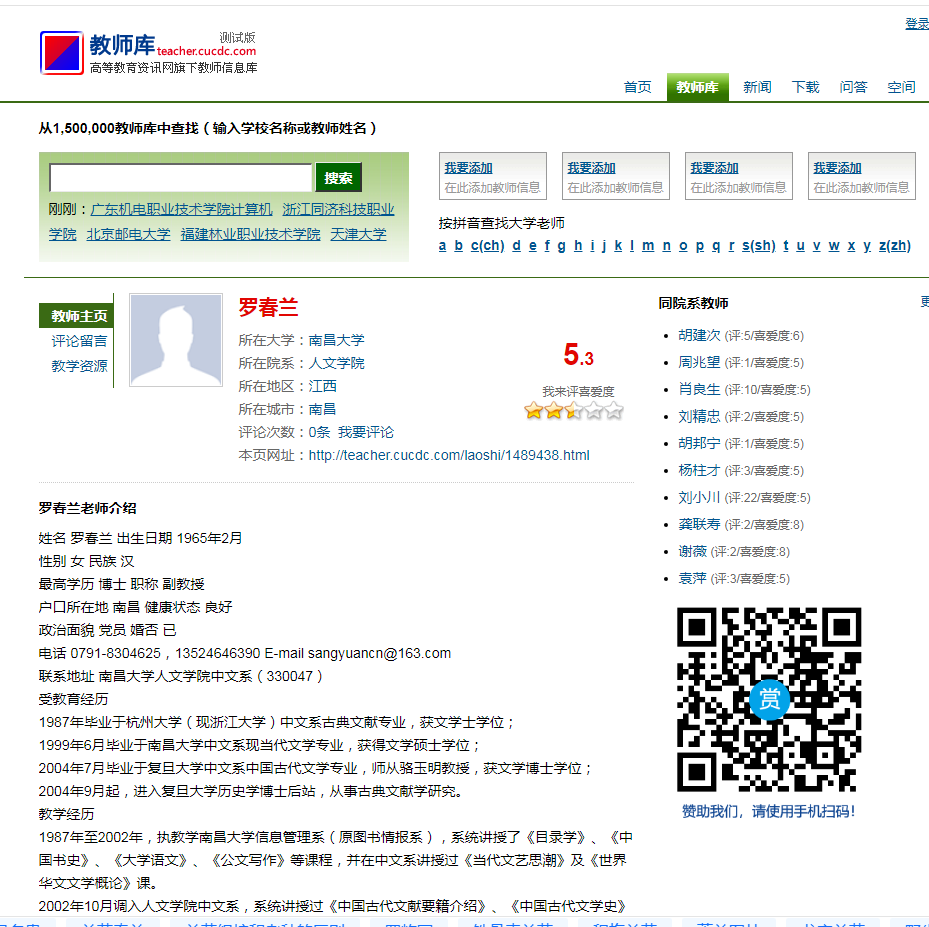The width and height of the screenshot is (929, 927).
Task: Open teacher 刘小川's profile link
Action: pos(702,497)
